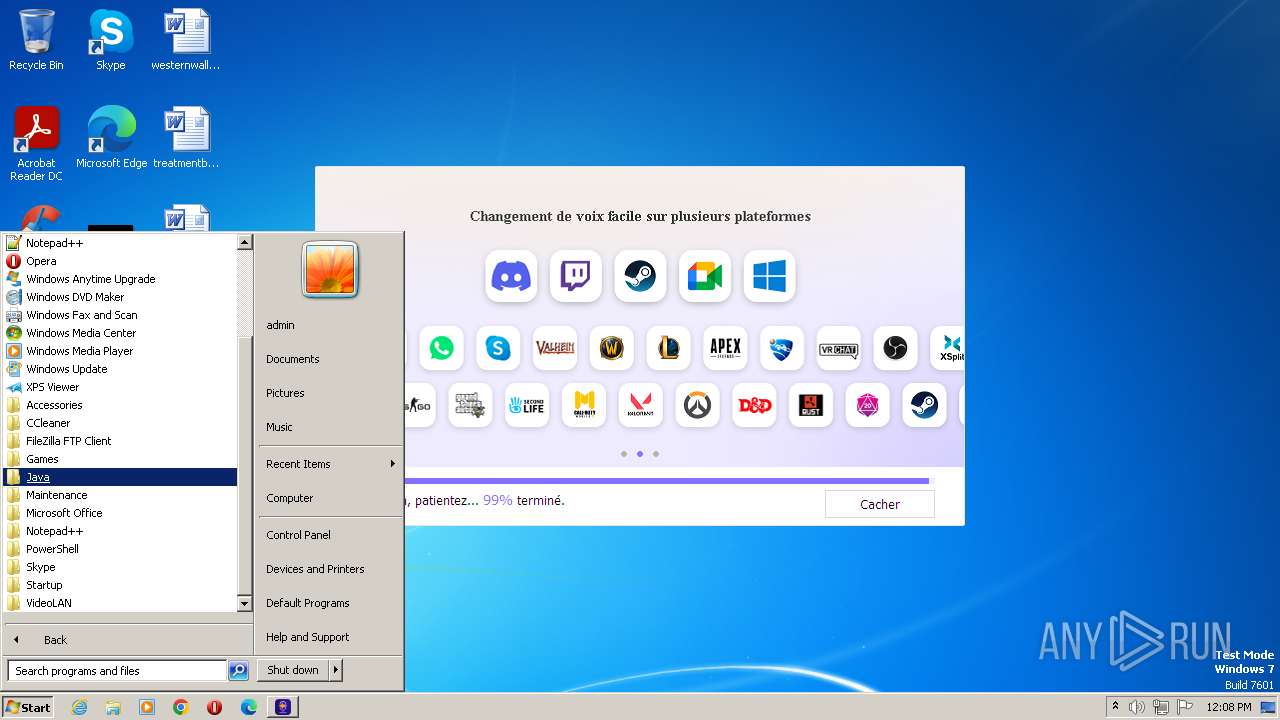The image size is (1280, 720).
Task: Click the League of Legends icon
Action: click(668, 348)
